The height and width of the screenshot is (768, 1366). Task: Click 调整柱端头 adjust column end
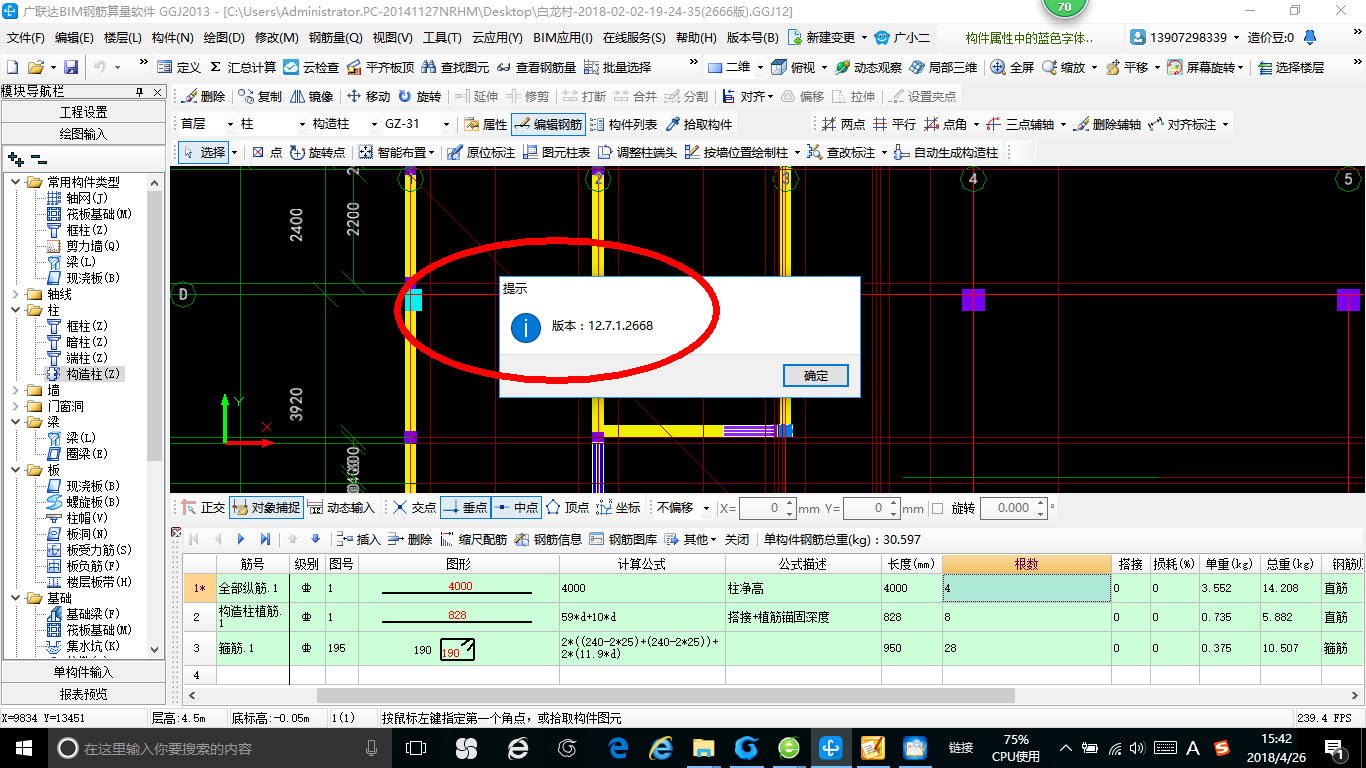pyautogui.click(x=636, y=153)
